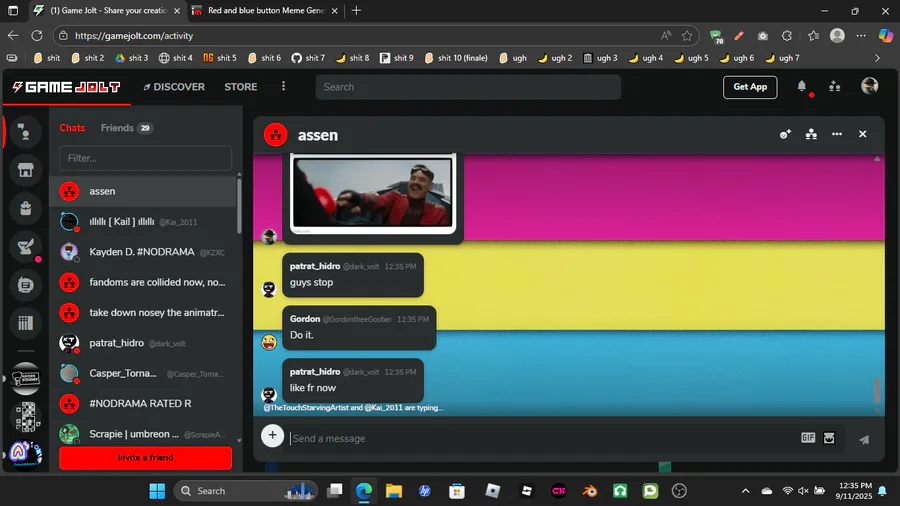Click the add members icon in assen chat
Screen dimensions: 900x506
tap(785, 134)
